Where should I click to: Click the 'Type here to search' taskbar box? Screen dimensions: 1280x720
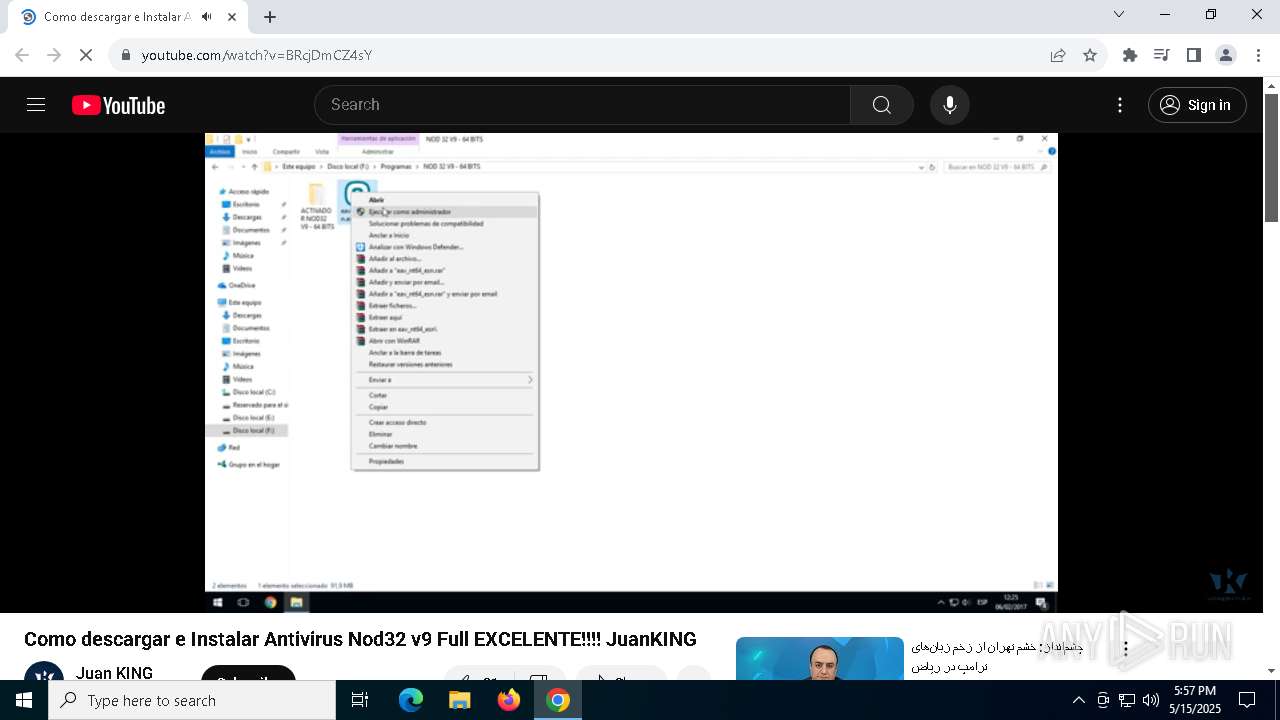coord(192,700)
